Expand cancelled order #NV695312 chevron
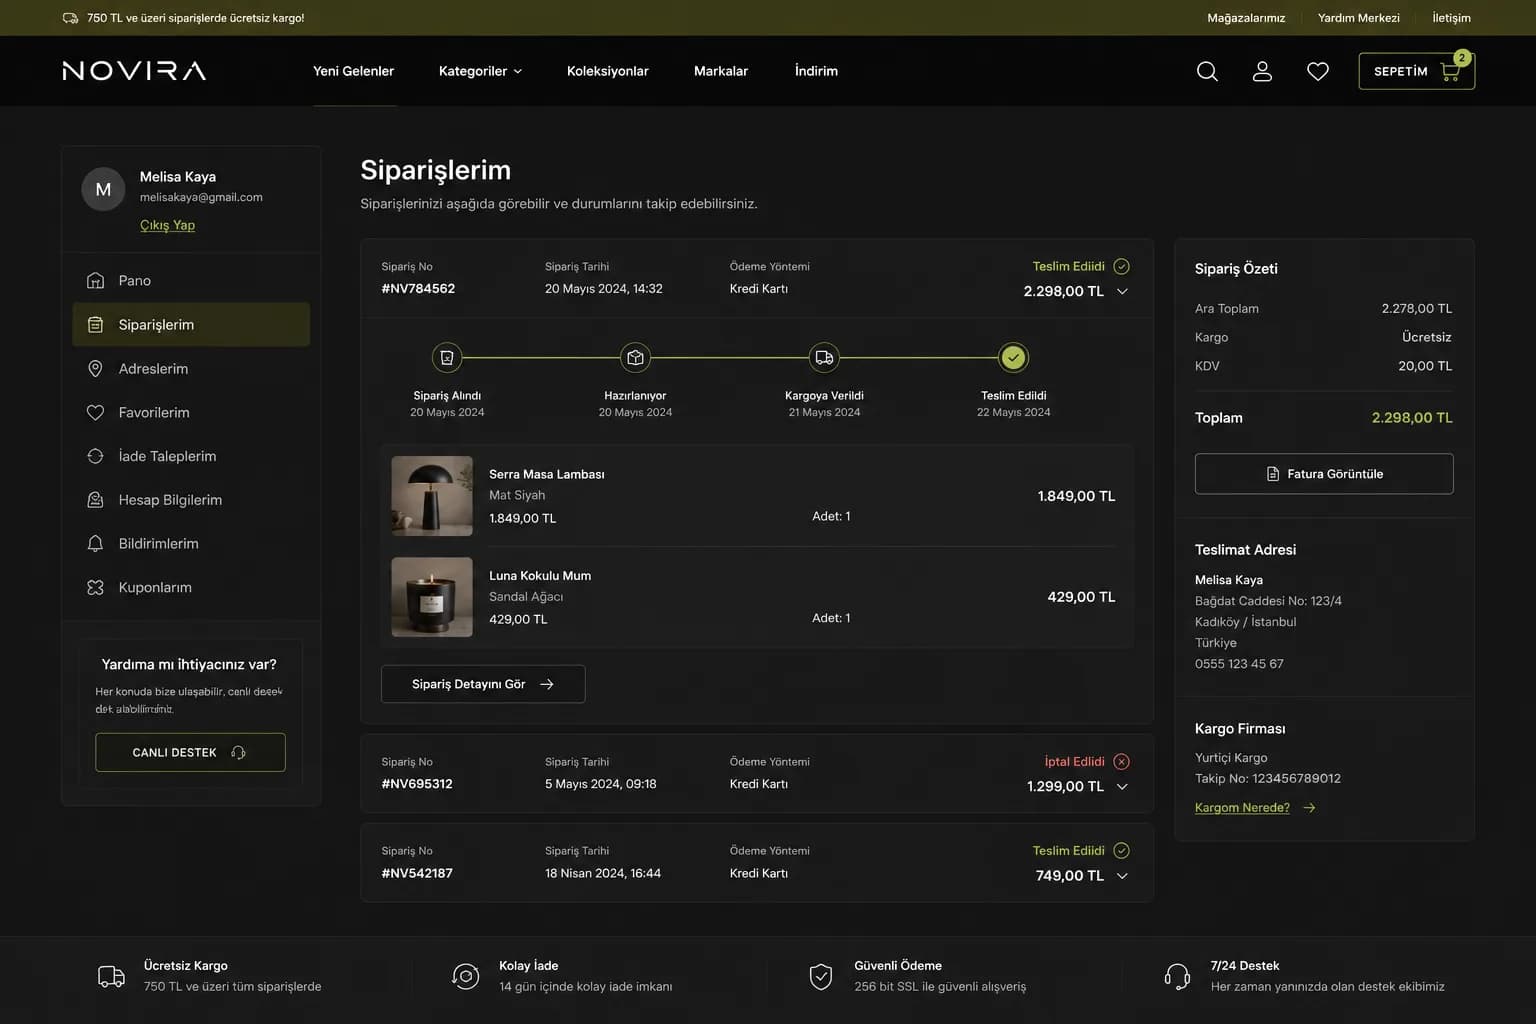The image size is (1536, 1024). click(1122, 787)
